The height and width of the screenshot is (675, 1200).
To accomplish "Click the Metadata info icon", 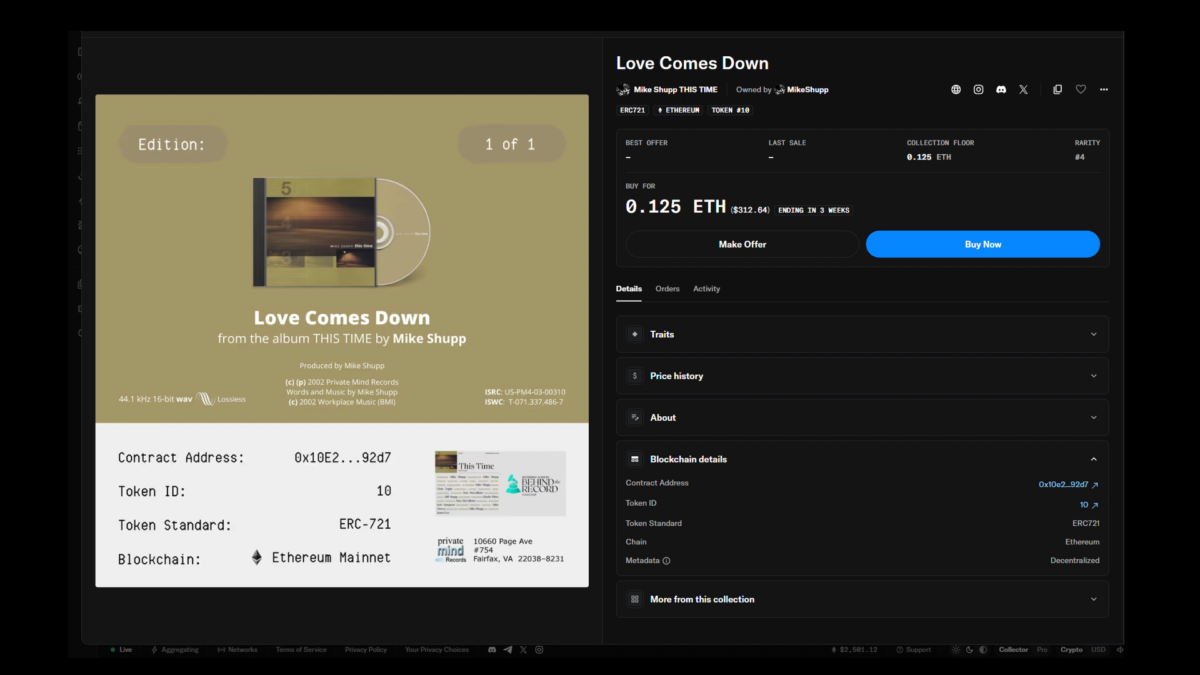I will (667, 561).
